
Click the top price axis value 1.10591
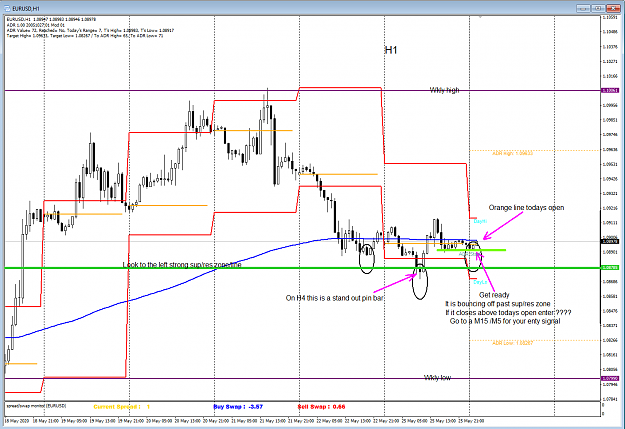tap(610, 18)
